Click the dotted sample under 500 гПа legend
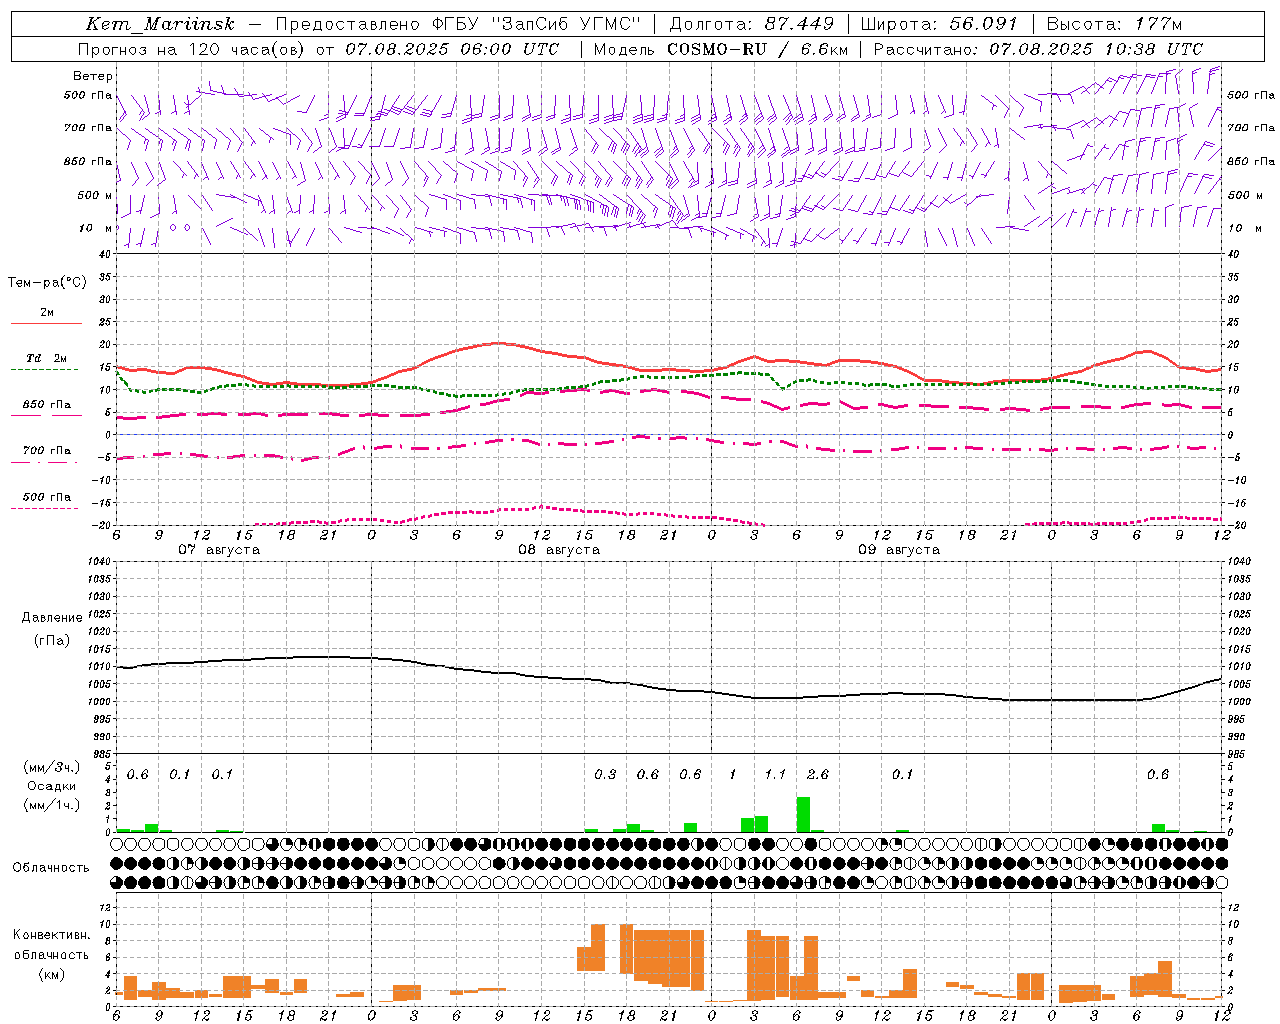Image resolution: width=1280 pixels, height=1024 pixels. pos(44,508)
